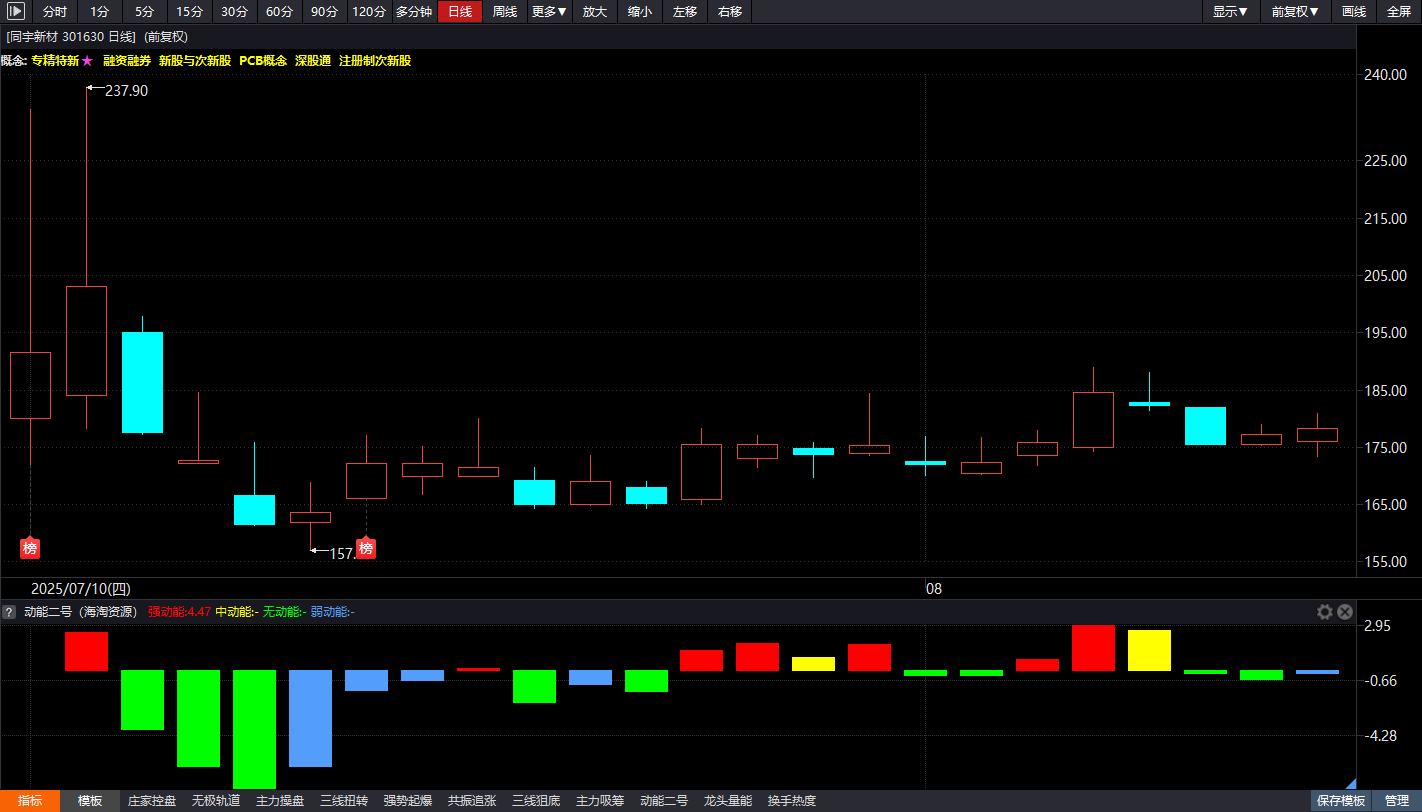
Task: Click the 保存模板 button
Action: (x=1341, y=801)
